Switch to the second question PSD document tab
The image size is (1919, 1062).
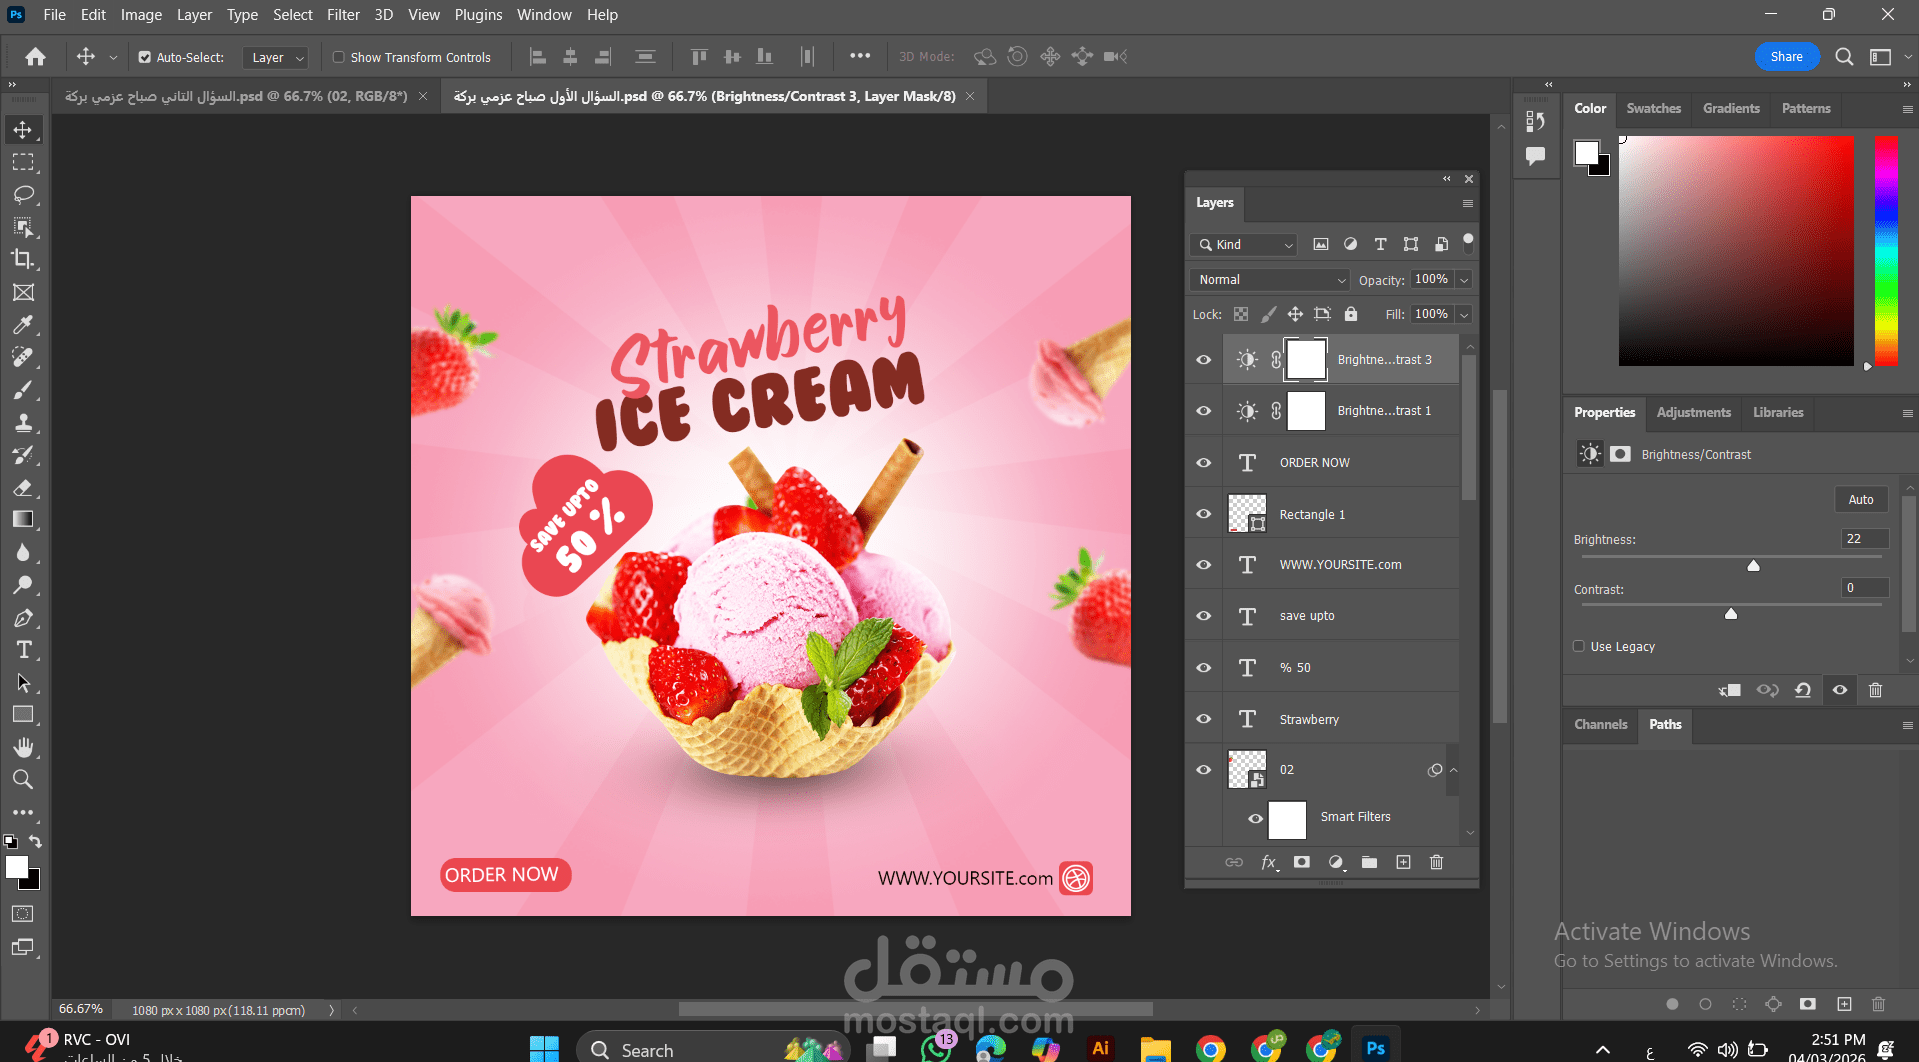click(236, 96)
